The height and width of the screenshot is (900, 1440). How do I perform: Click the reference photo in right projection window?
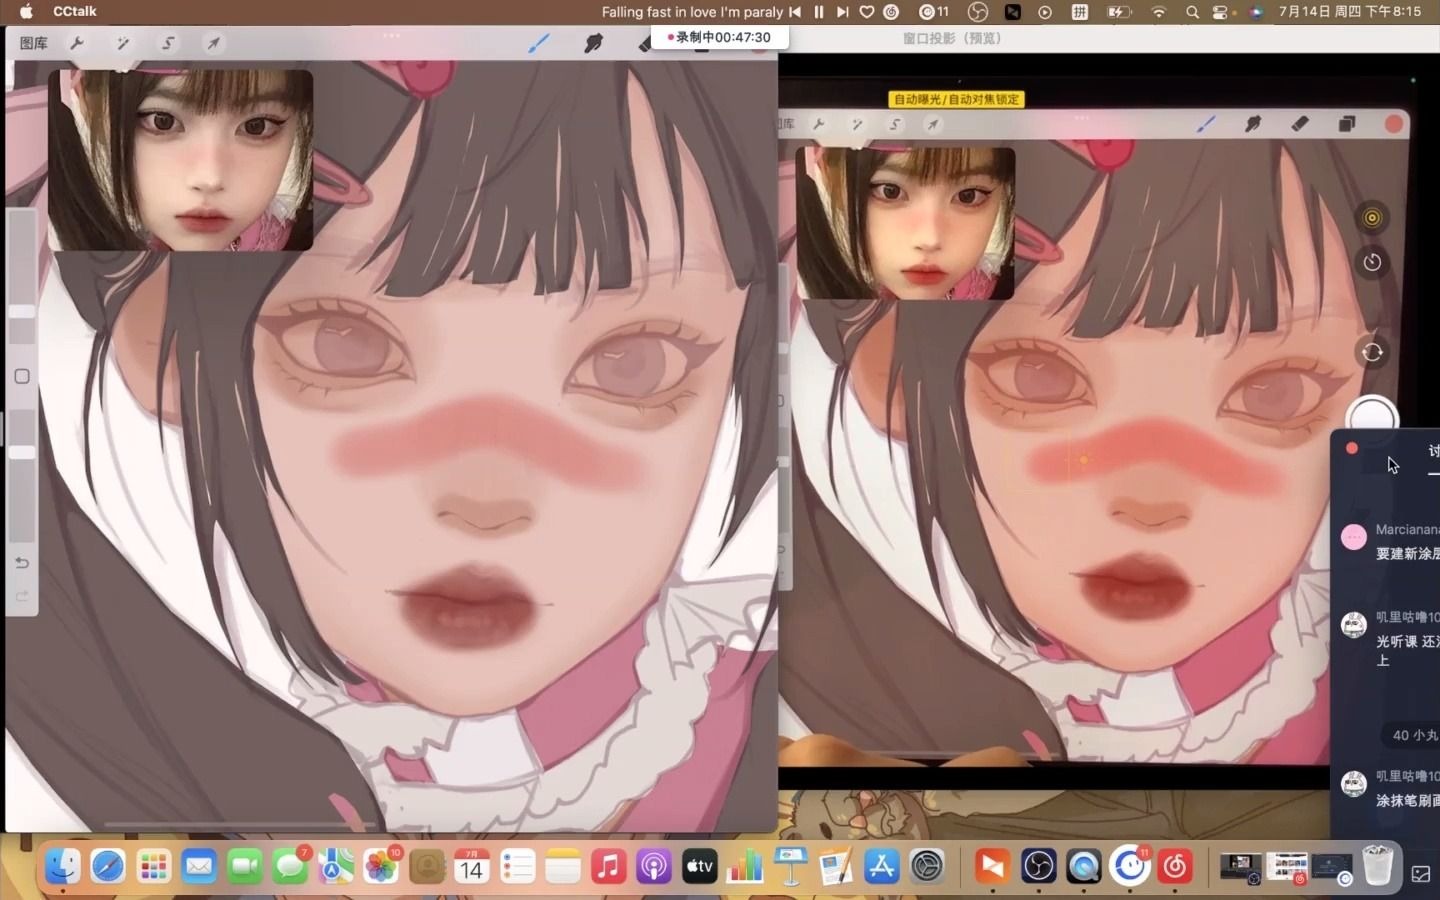pyautogui.click(x=905, y=223)
